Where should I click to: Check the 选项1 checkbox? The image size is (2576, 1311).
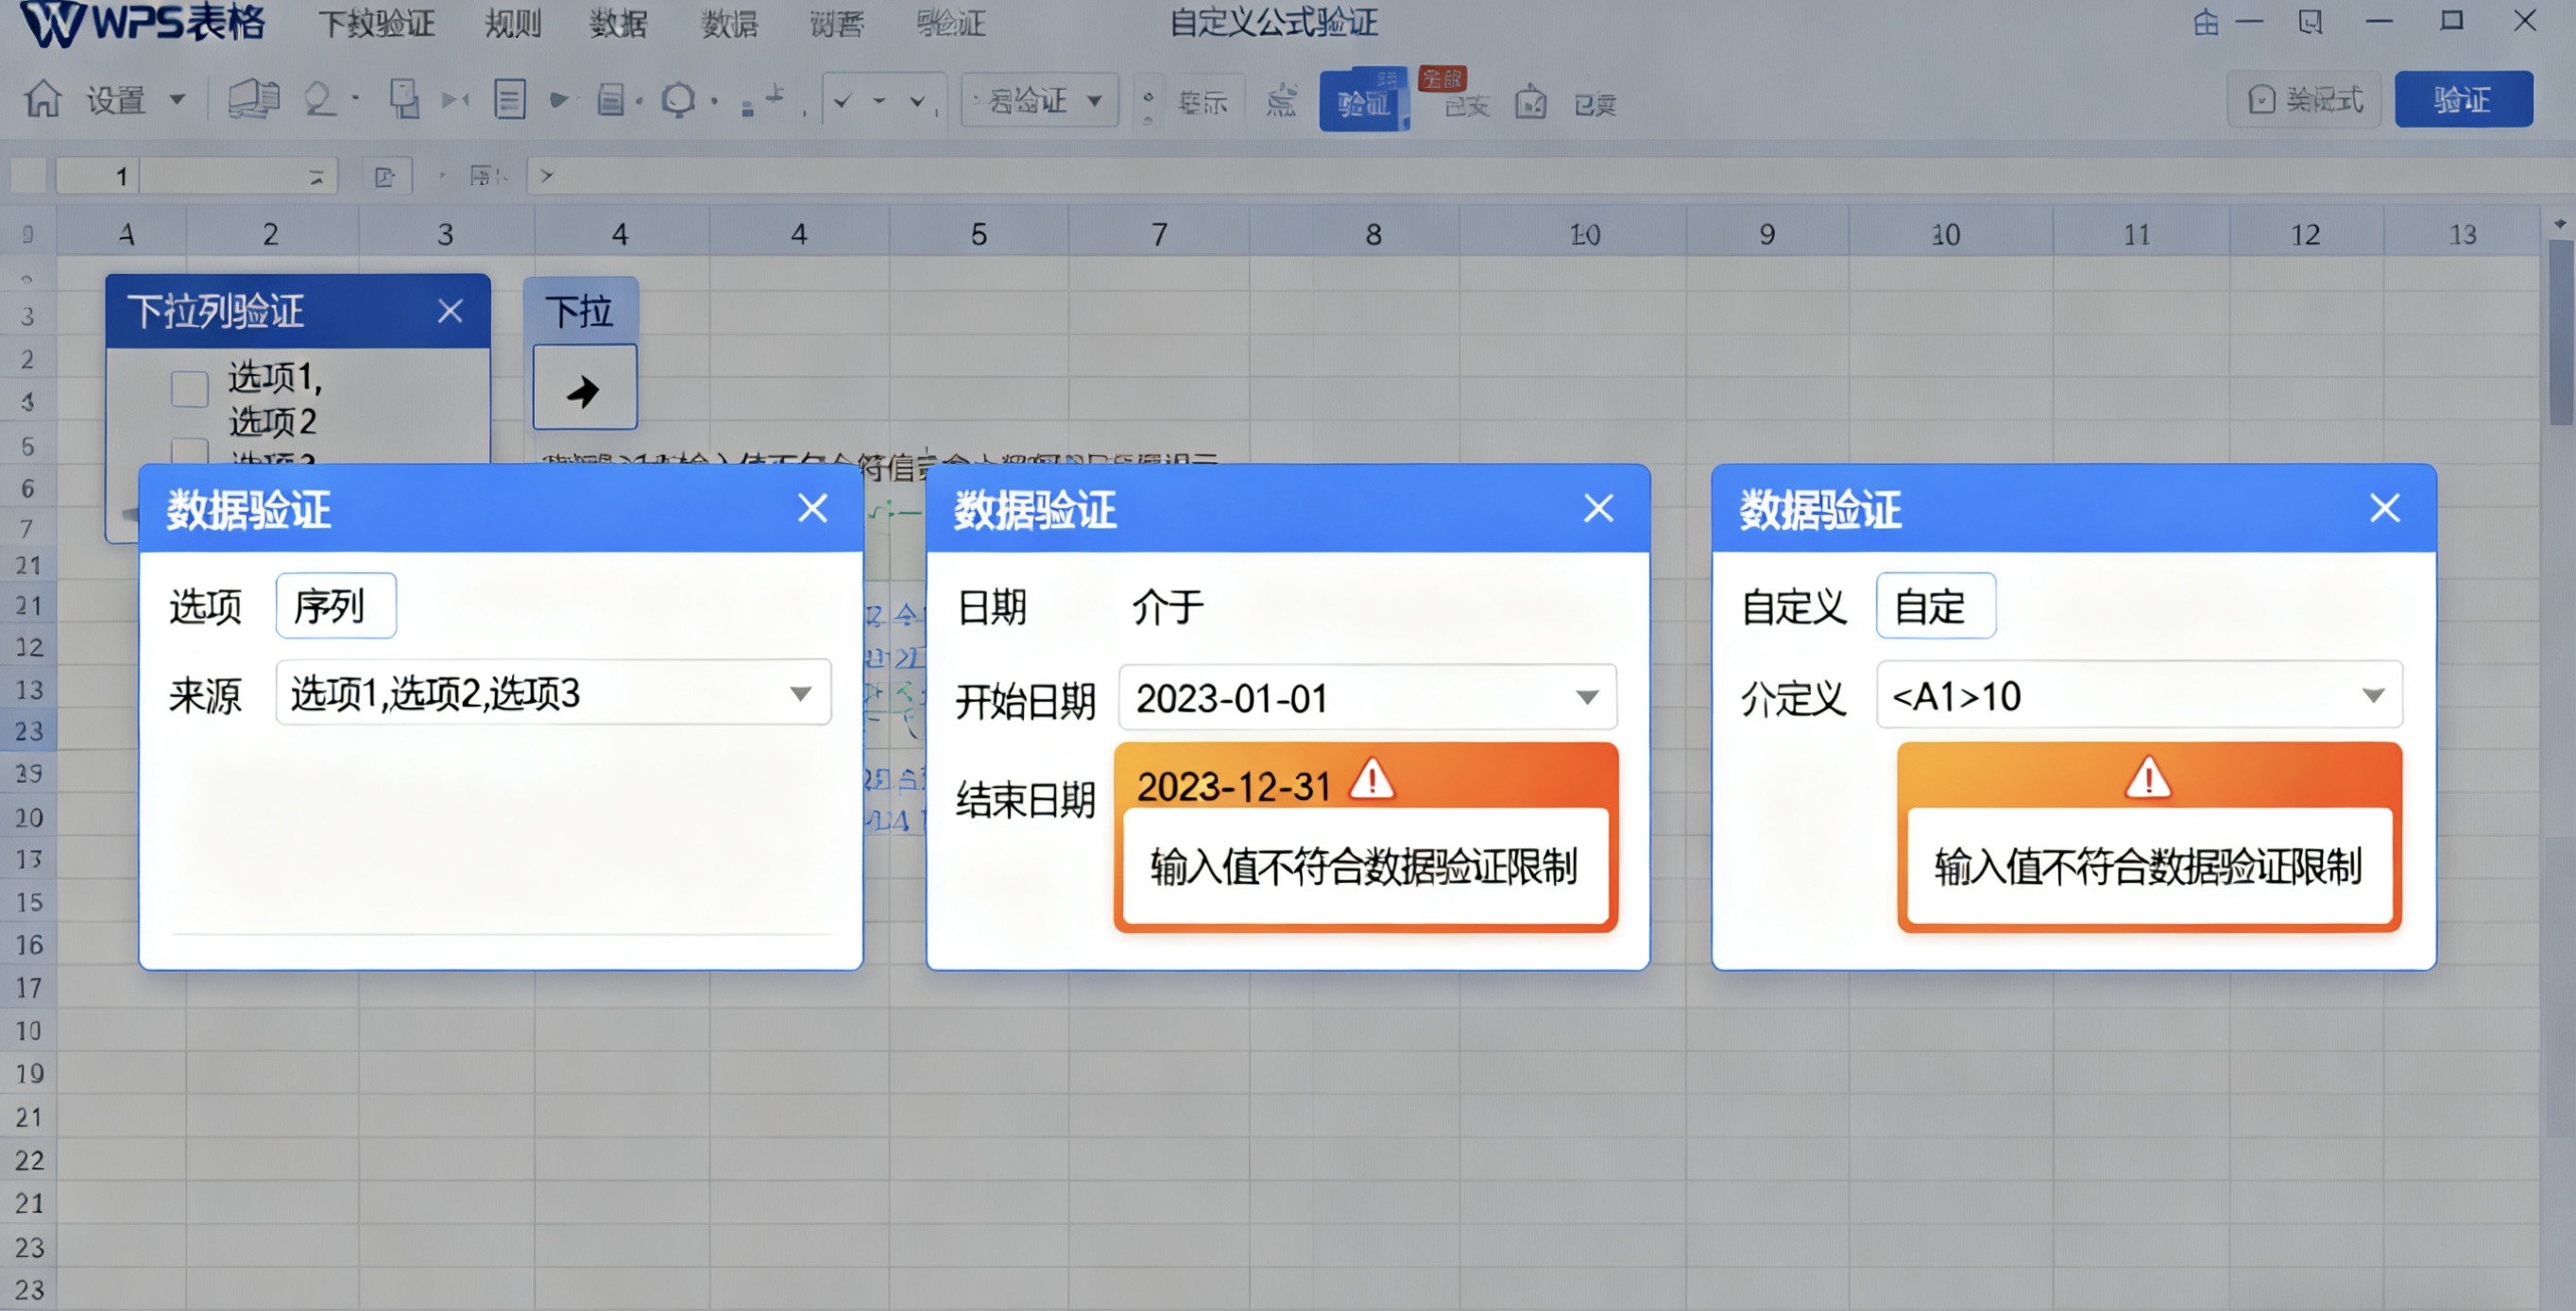point(188,389)
